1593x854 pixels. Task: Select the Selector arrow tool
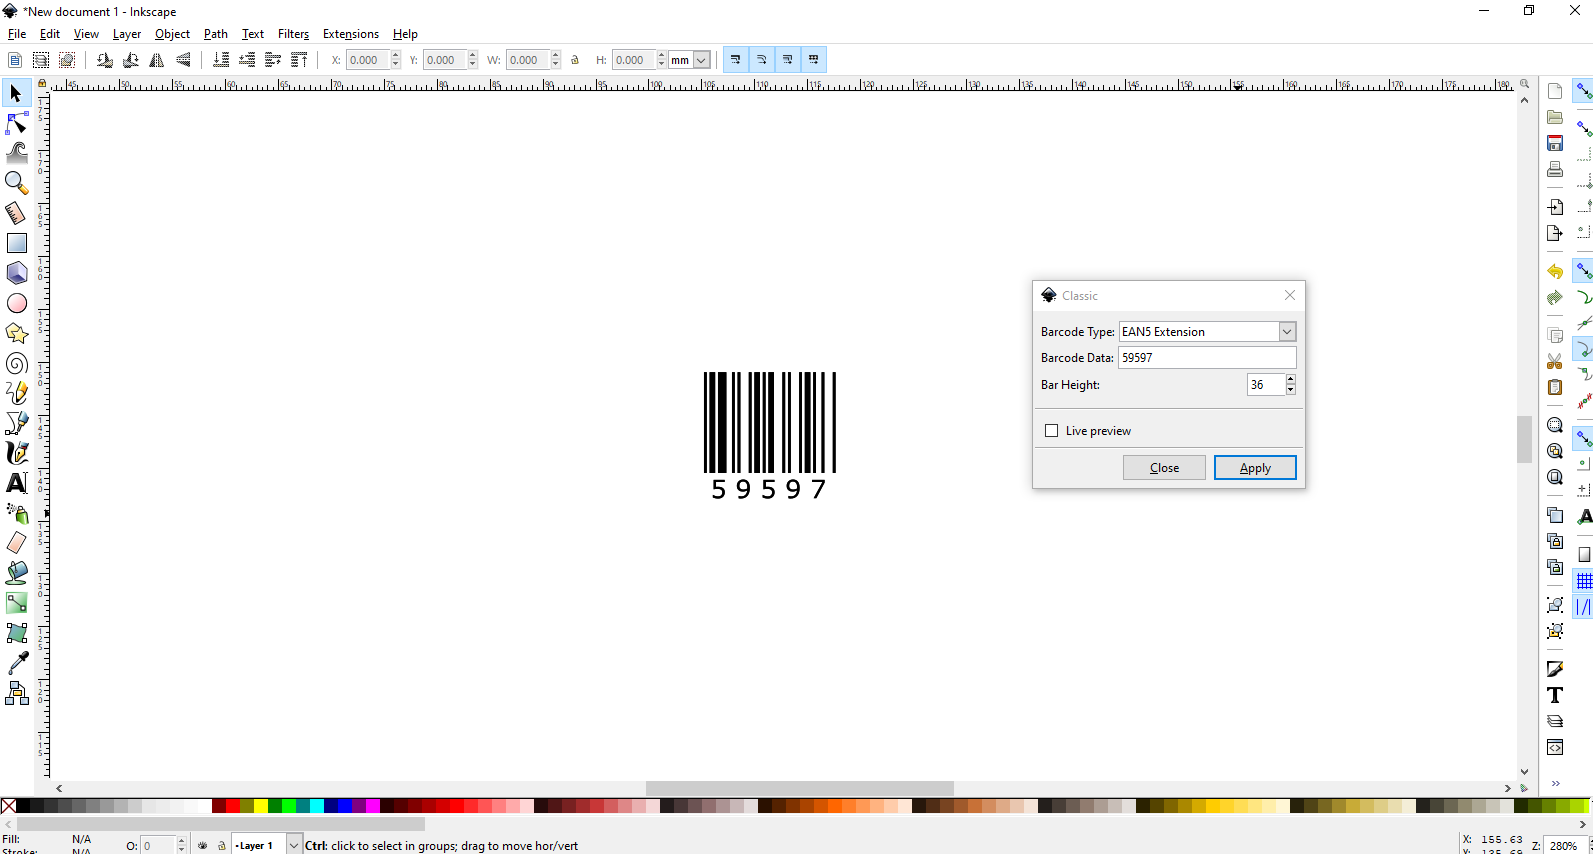[x=16, y=94]
